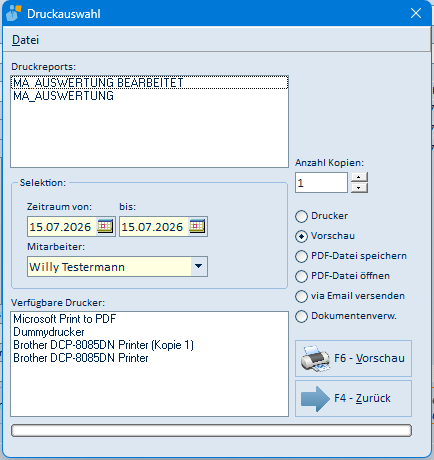Click the Druckauswahl app icon in title bar
Image resolution: width=434 pixels, height=460 pixels.
pyautogui.click(x=13, y=13)
